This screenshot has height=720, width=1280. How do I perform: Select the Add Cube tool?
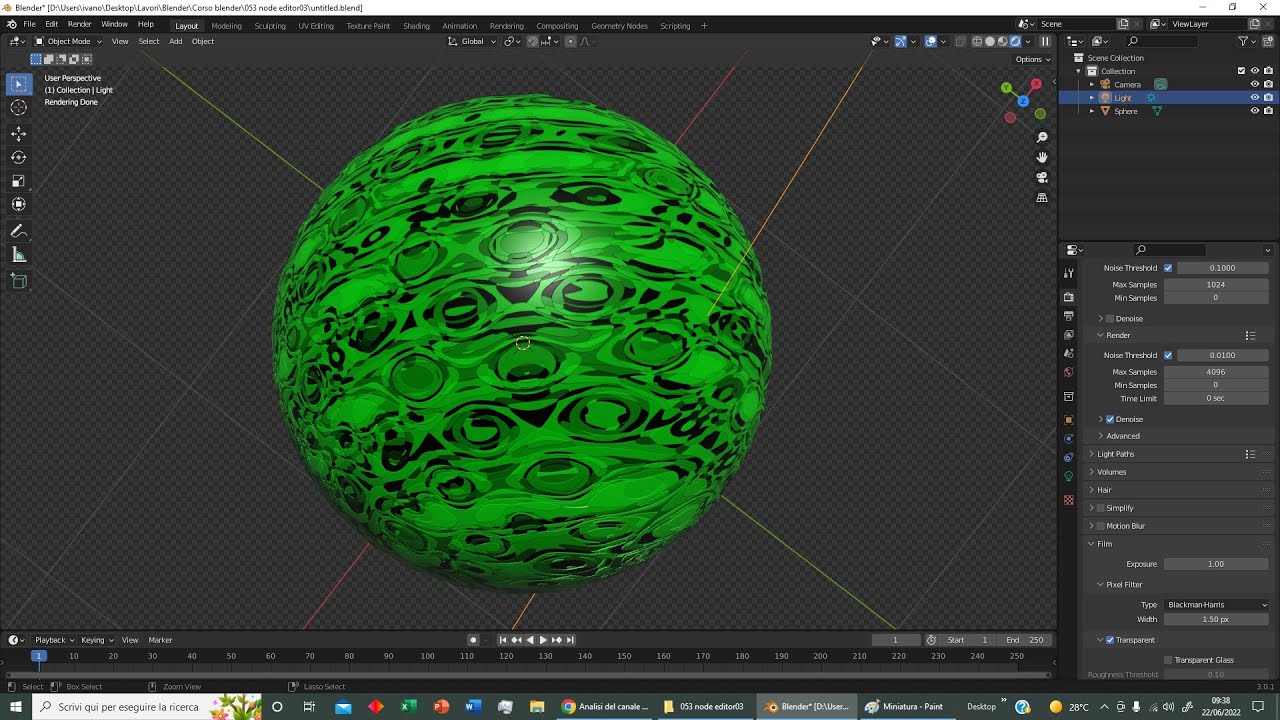coord(19,281)
